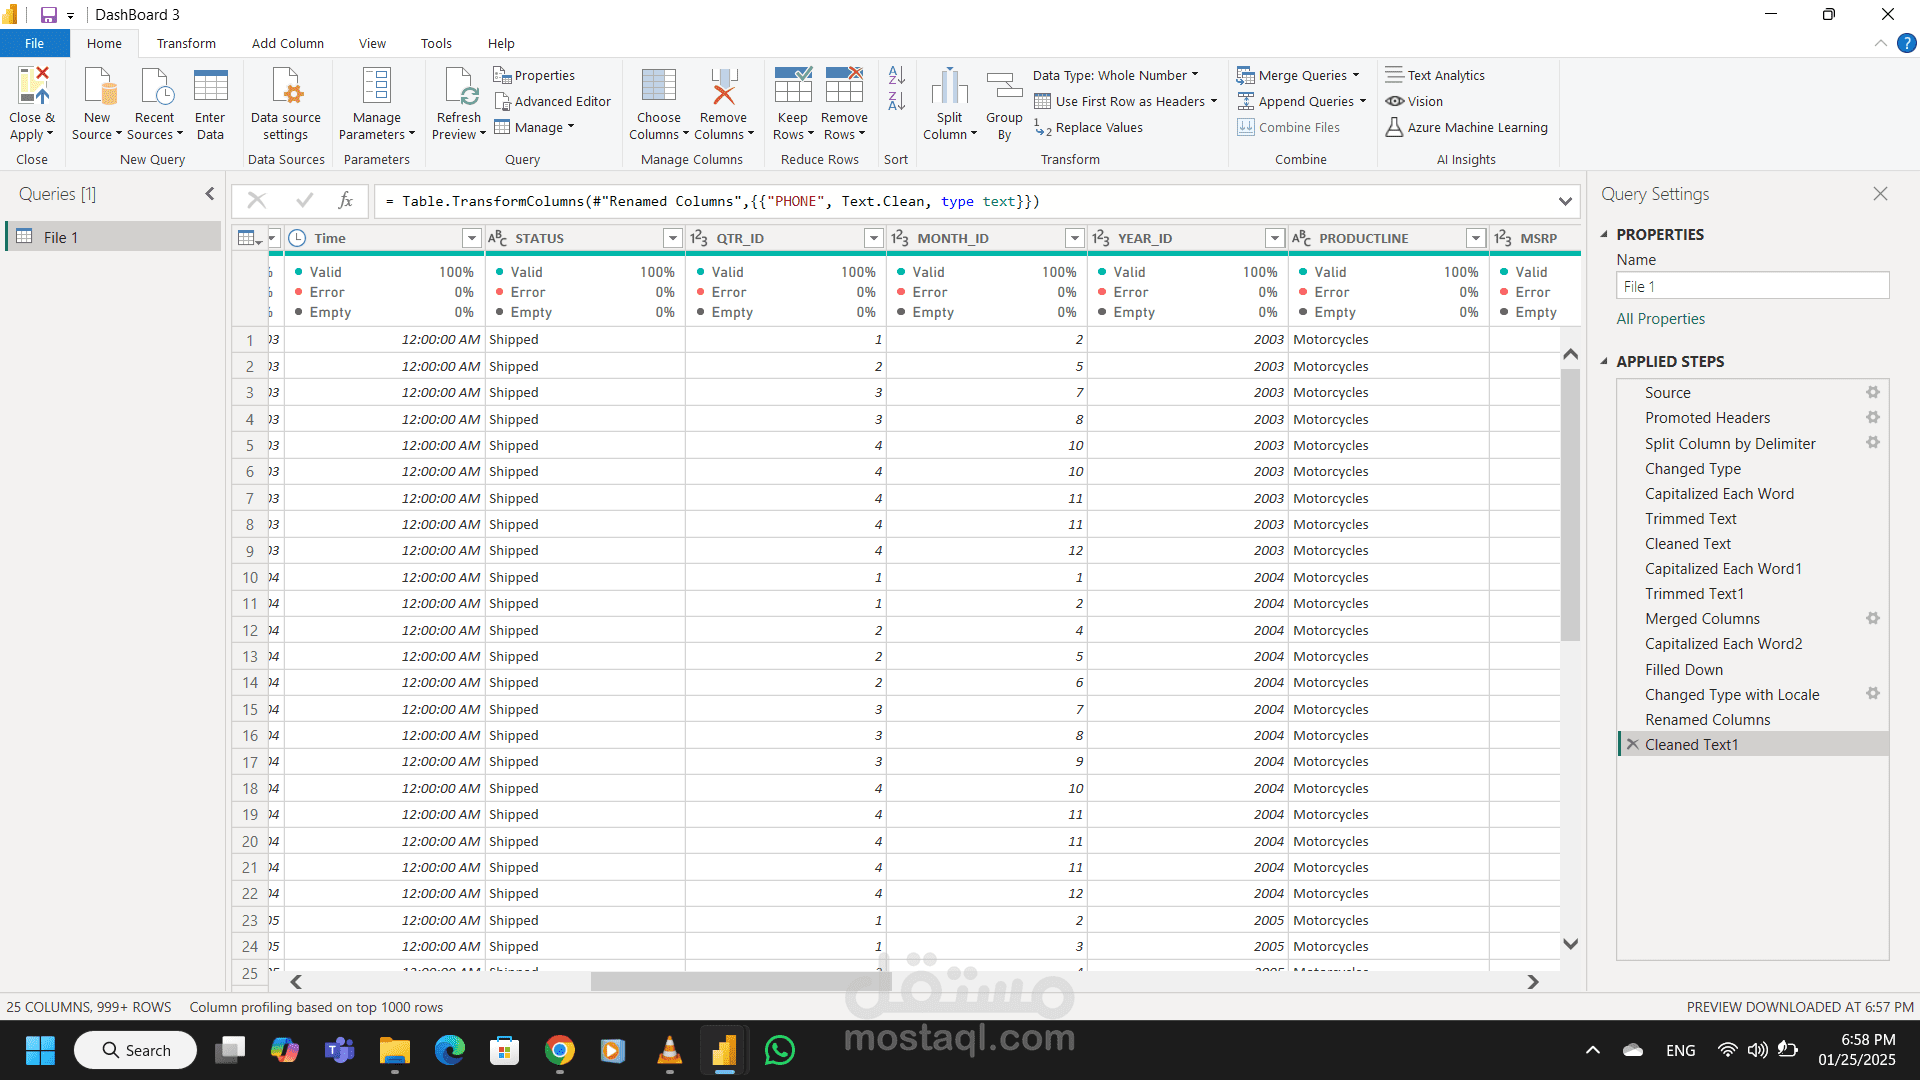Delete the Cleaned Text1 step

pyautogui.click(x=1632, y=745)
